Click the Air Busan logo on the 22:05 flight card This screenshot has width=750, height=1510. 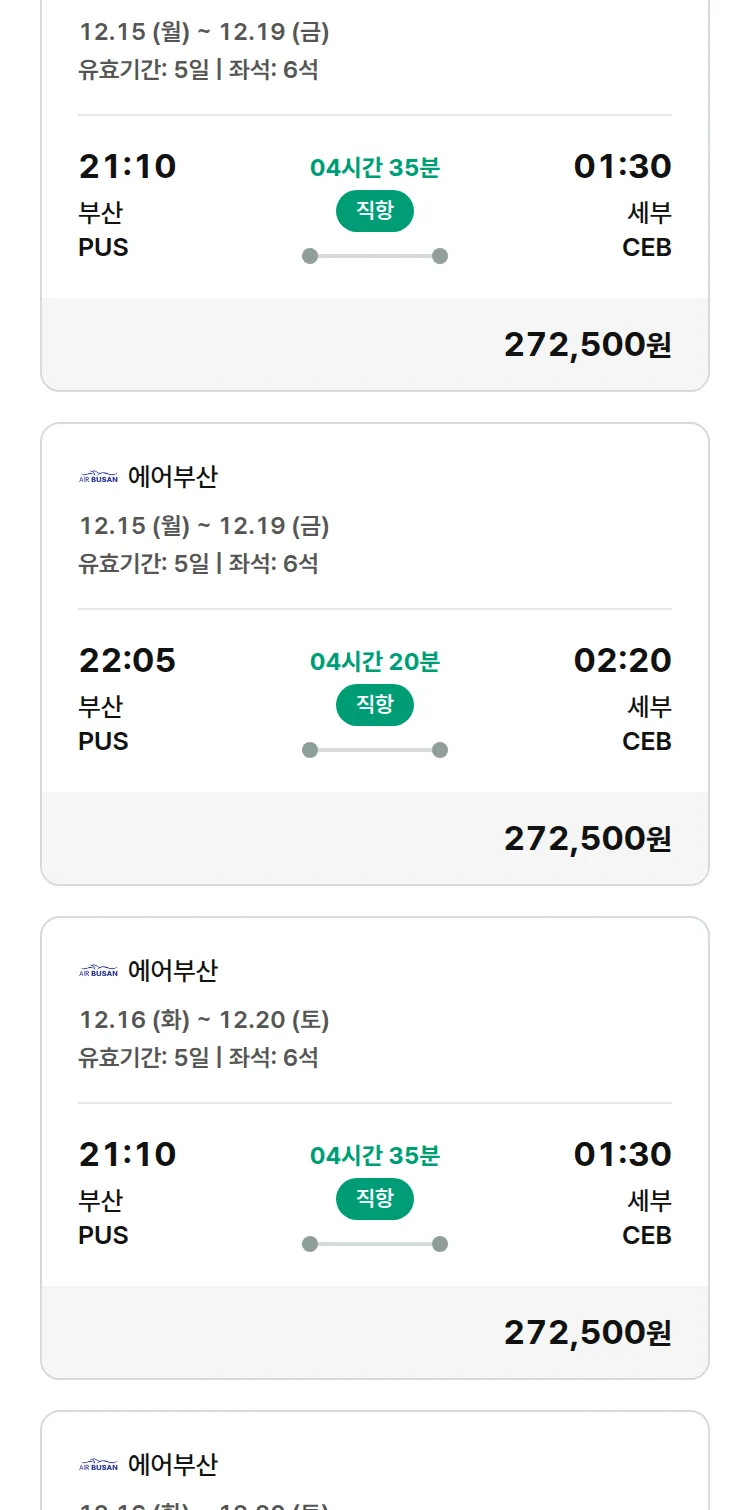click(98, 477)
